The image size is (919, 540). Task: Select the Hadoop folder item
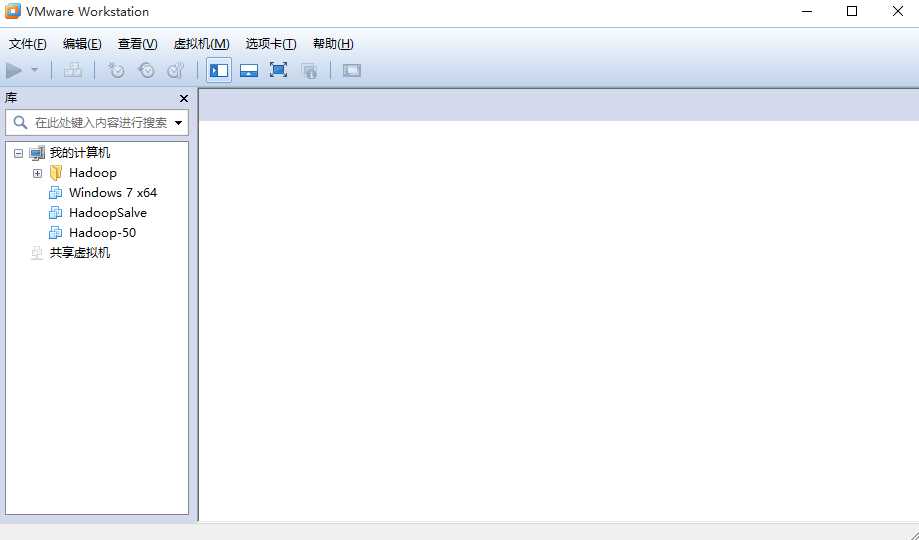(x=93, y=173)
